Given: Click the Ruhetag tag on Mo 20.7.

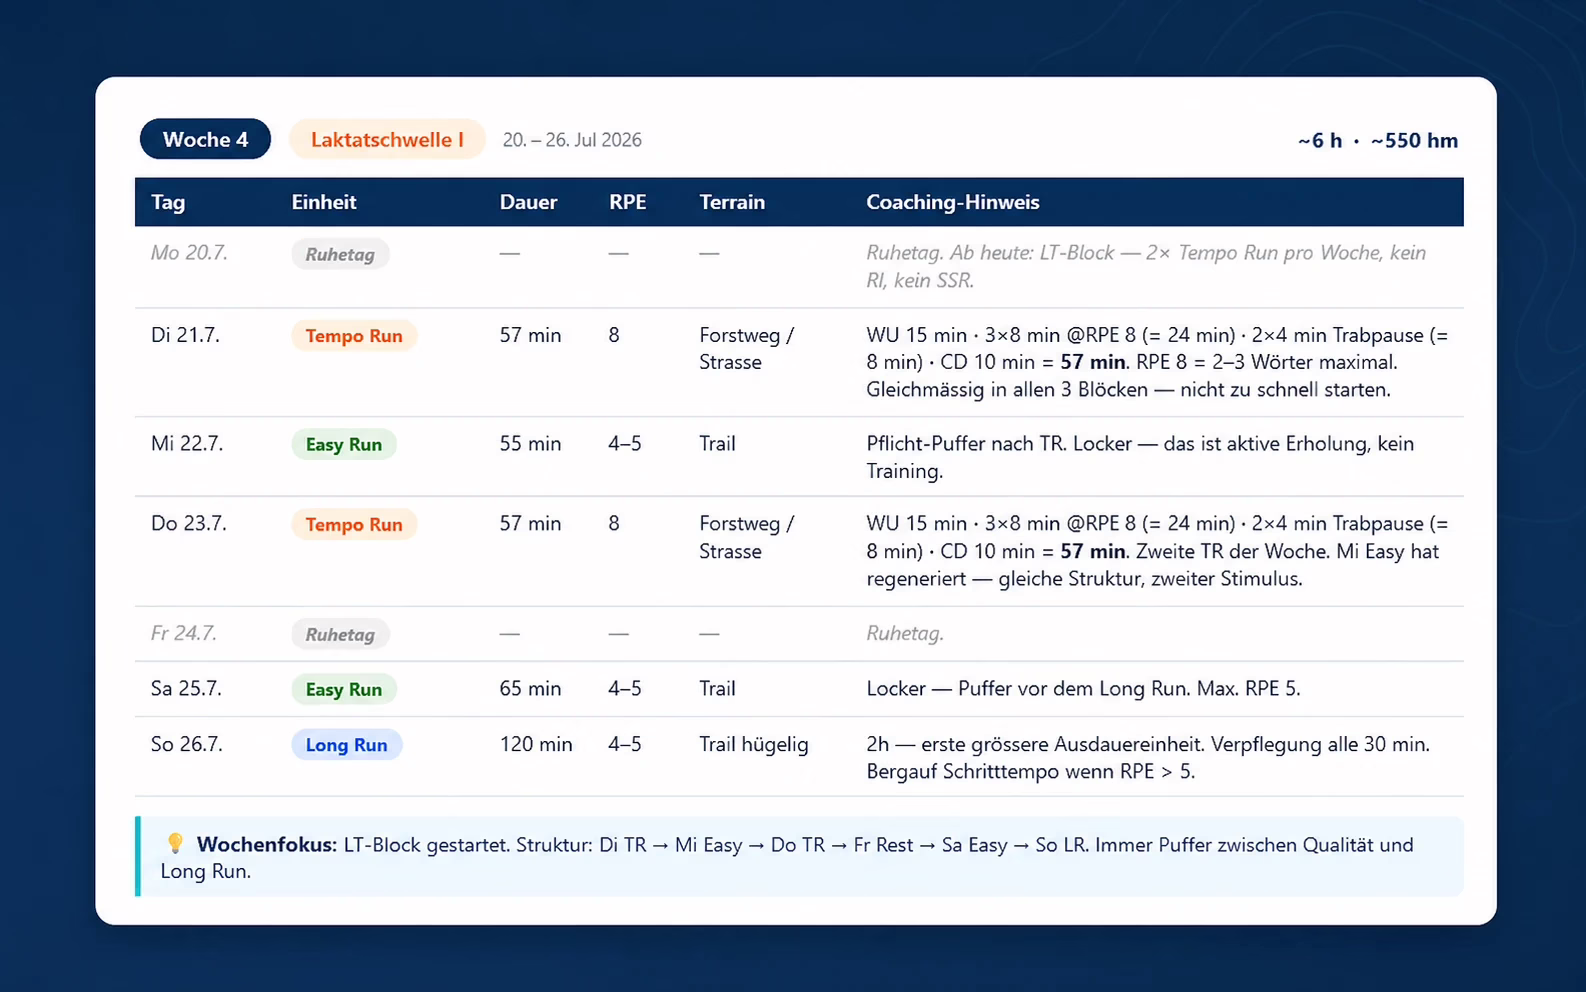Looking at the screenshot, I should click(340, 254).
